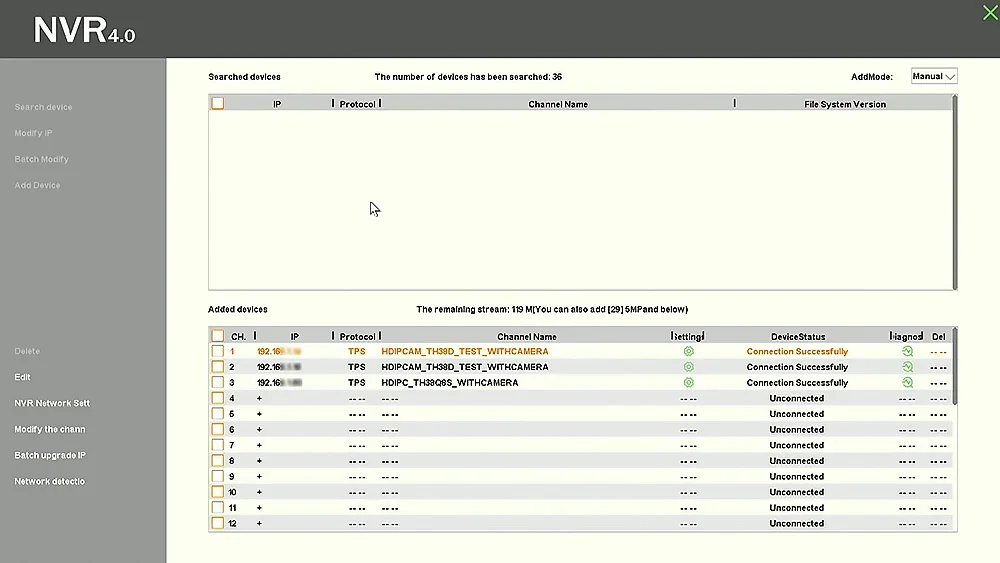The height and width of the screenshot is (563, 1000).
Task: Close the NVR window with green X
Action: pyautogui.click(x=990, y=12)
